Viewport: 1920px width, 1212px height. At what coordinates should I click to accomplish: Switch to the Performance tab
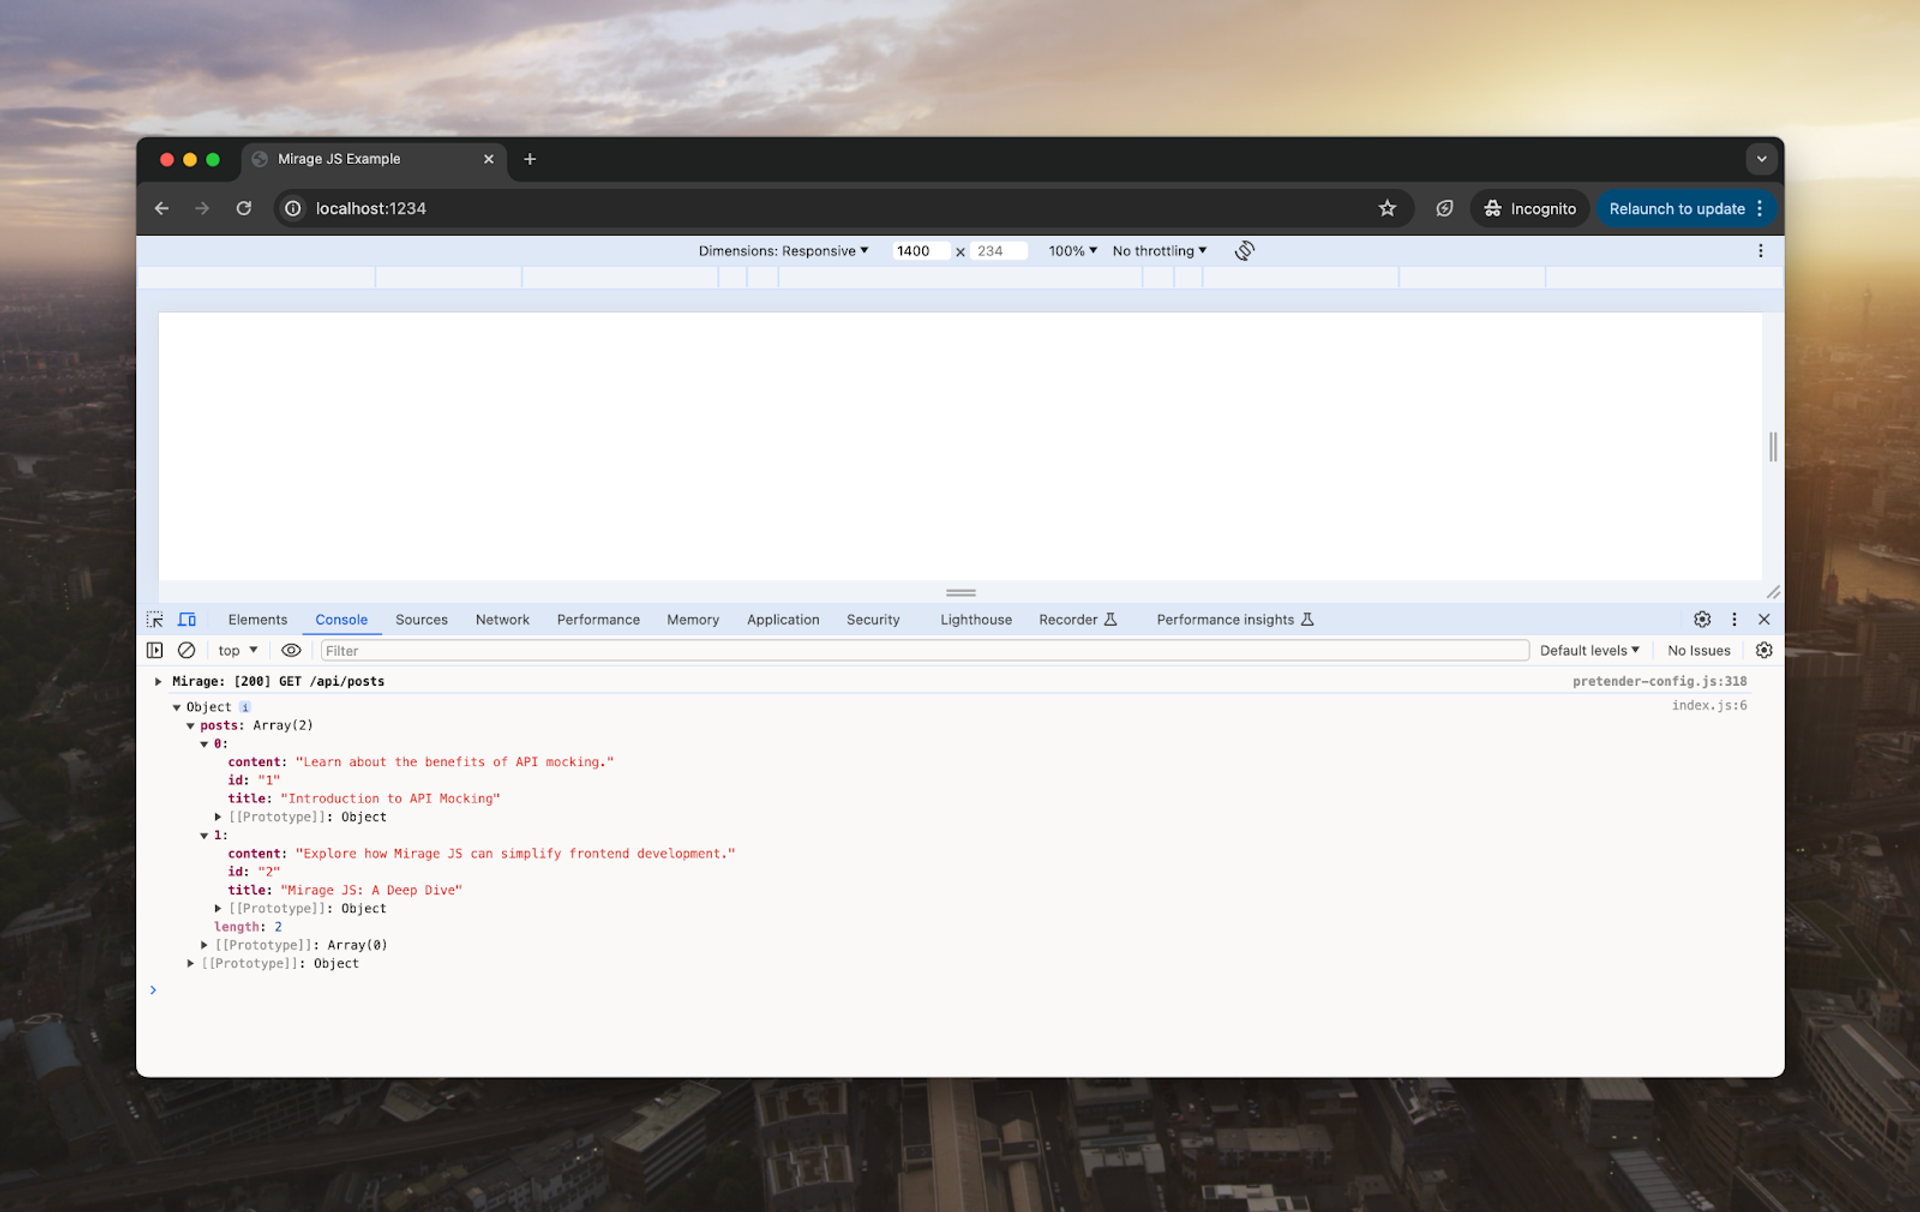(598, 620)
